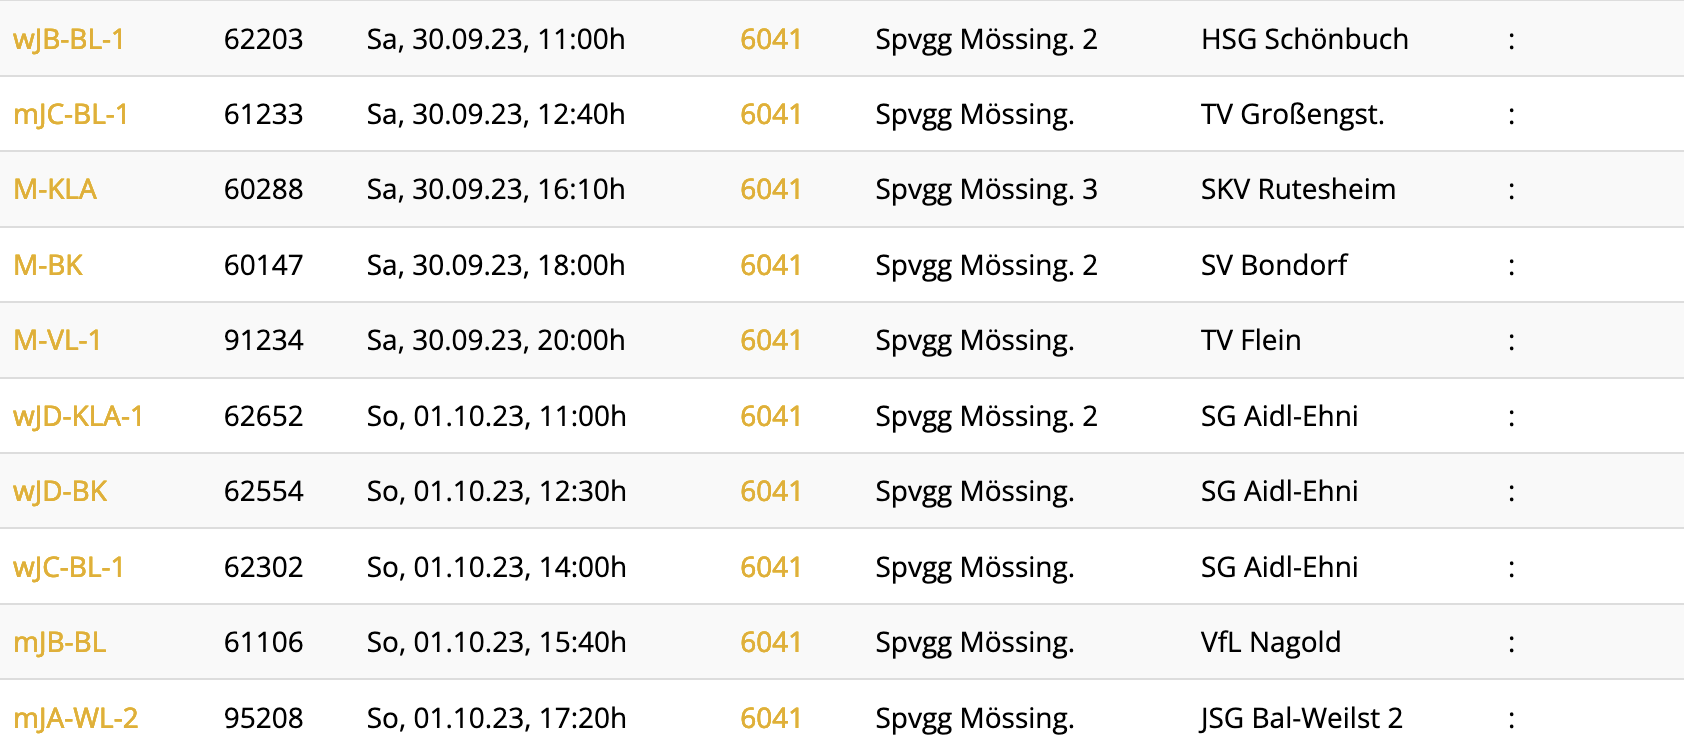Select game number 91234 cell
This screenshot has width=1684, height=752.
[264, 341]
